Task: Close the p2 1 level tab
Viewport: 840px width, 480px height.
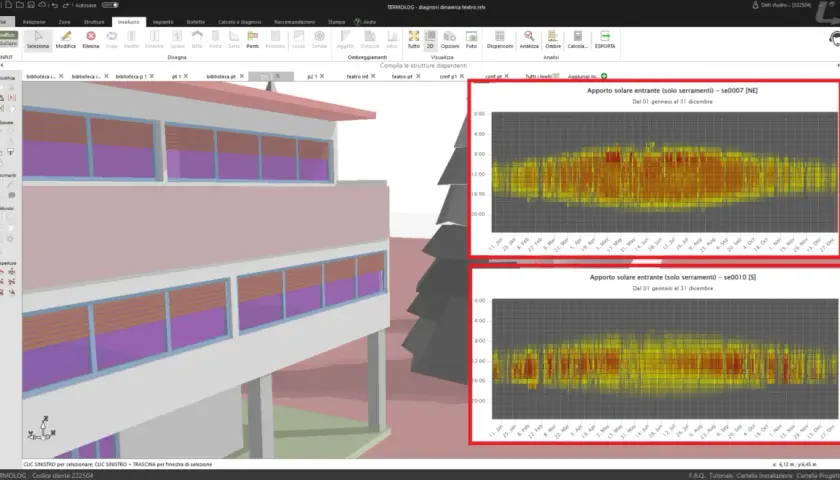Action: pyautogui.click(x=322, y=76)
